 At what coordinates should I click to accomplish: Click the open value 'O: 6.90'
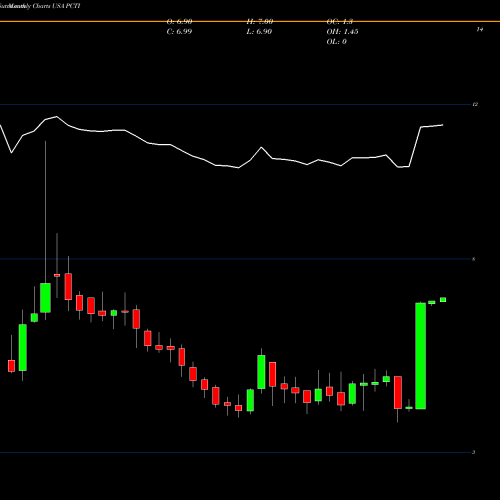click(x=179, y=22)
